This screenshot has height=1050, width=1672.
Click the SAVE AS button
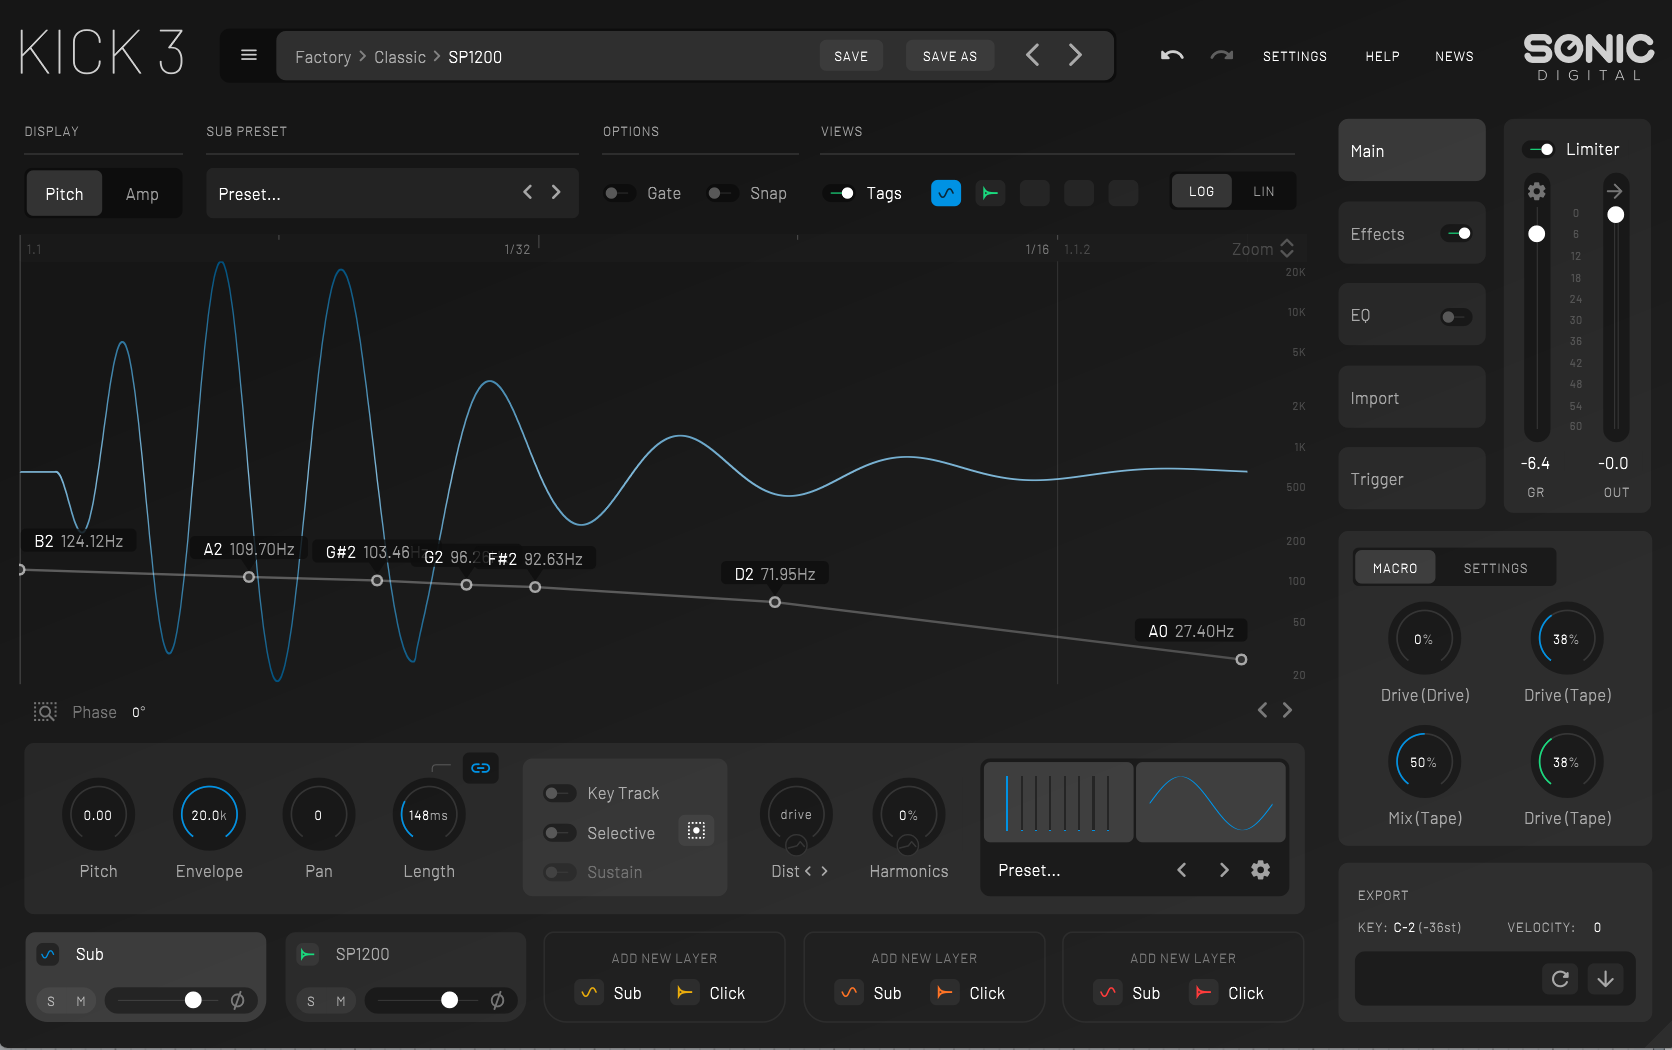[x=950, y=56]
